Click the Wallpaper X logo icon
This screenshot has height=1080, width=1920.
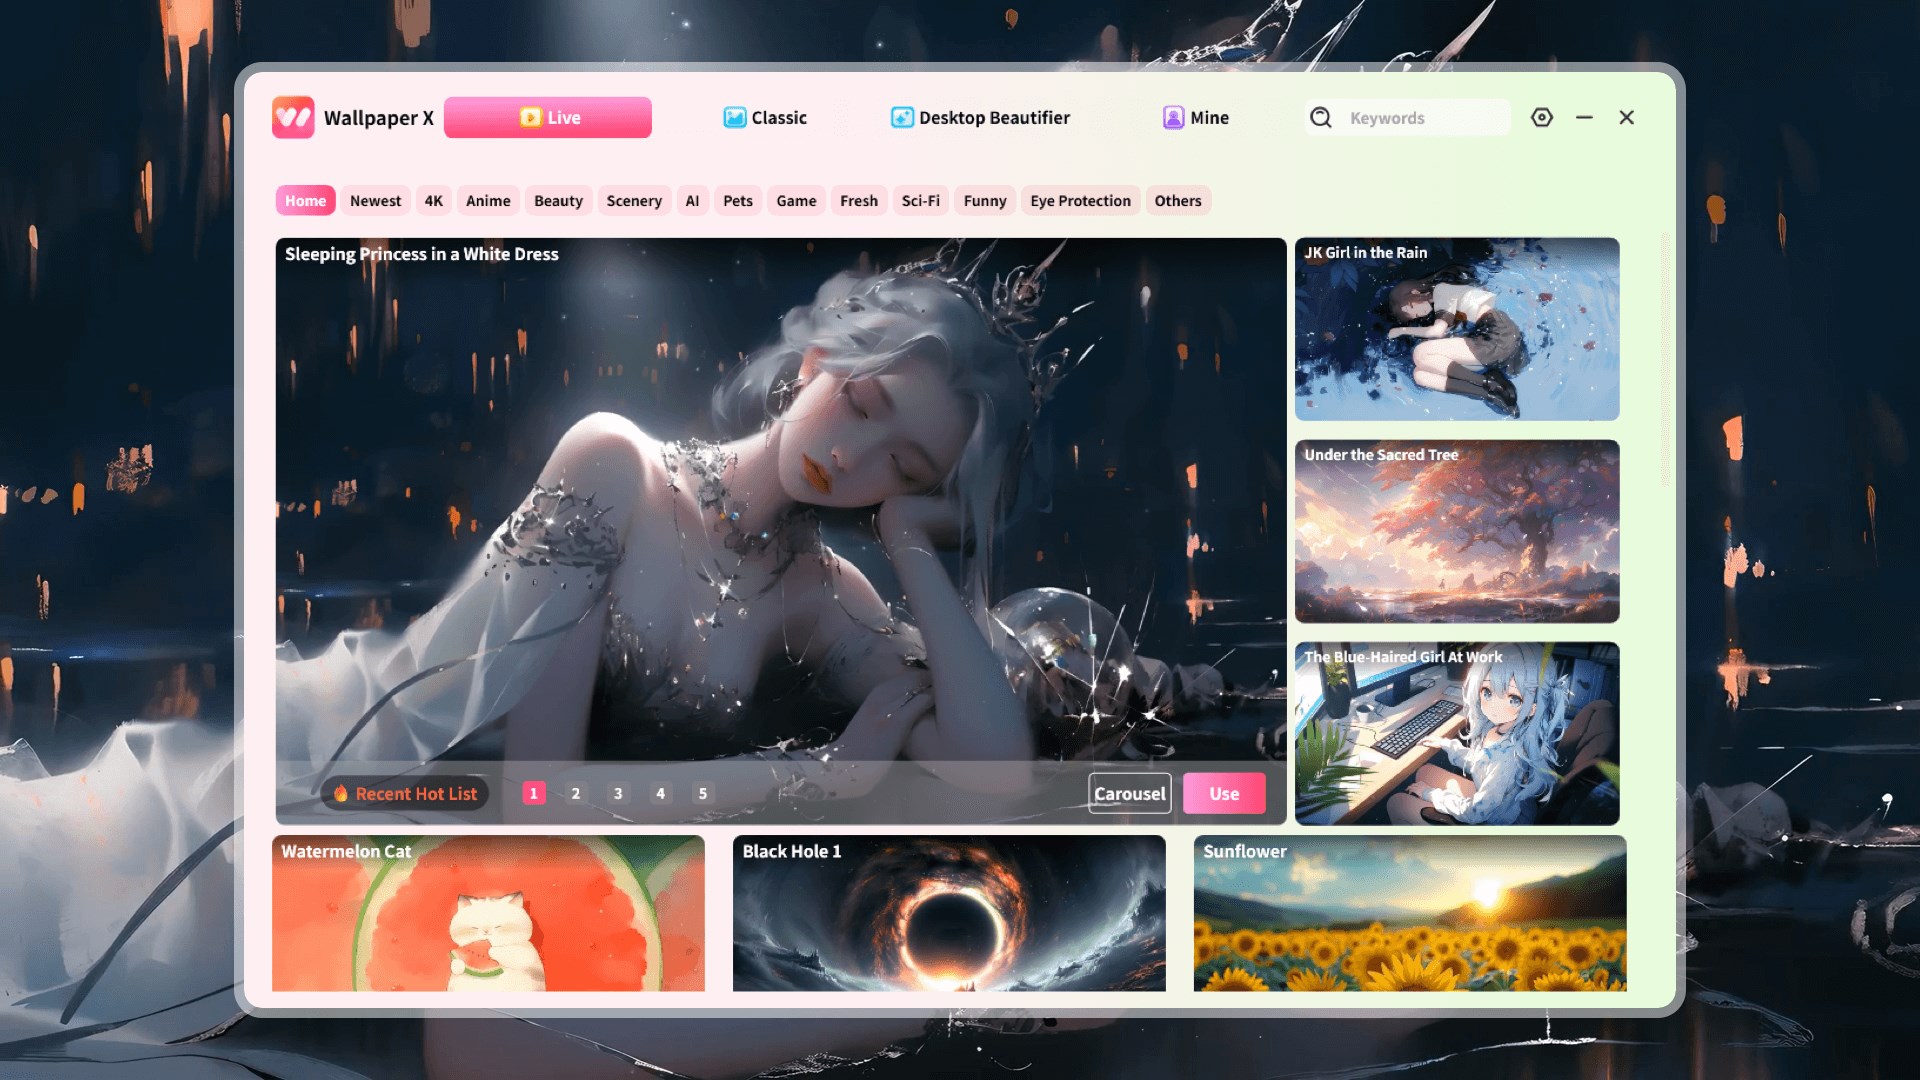[291, 117]
